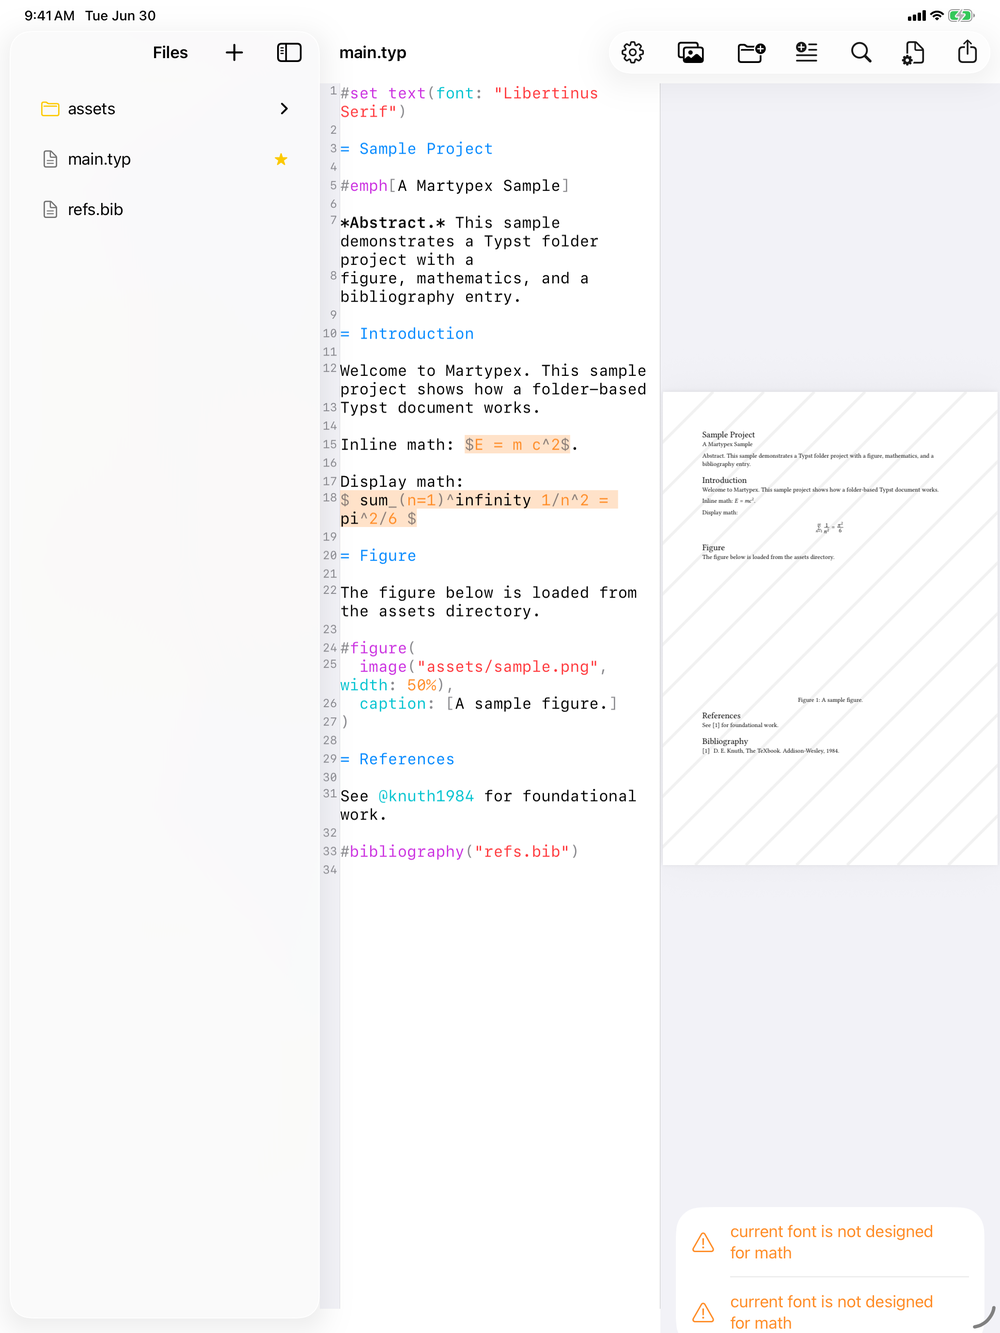The height and width of the screenshot is (1333, 1000).
Task: Click the yellow folder icon for assets
Action: tap(50, 108)
